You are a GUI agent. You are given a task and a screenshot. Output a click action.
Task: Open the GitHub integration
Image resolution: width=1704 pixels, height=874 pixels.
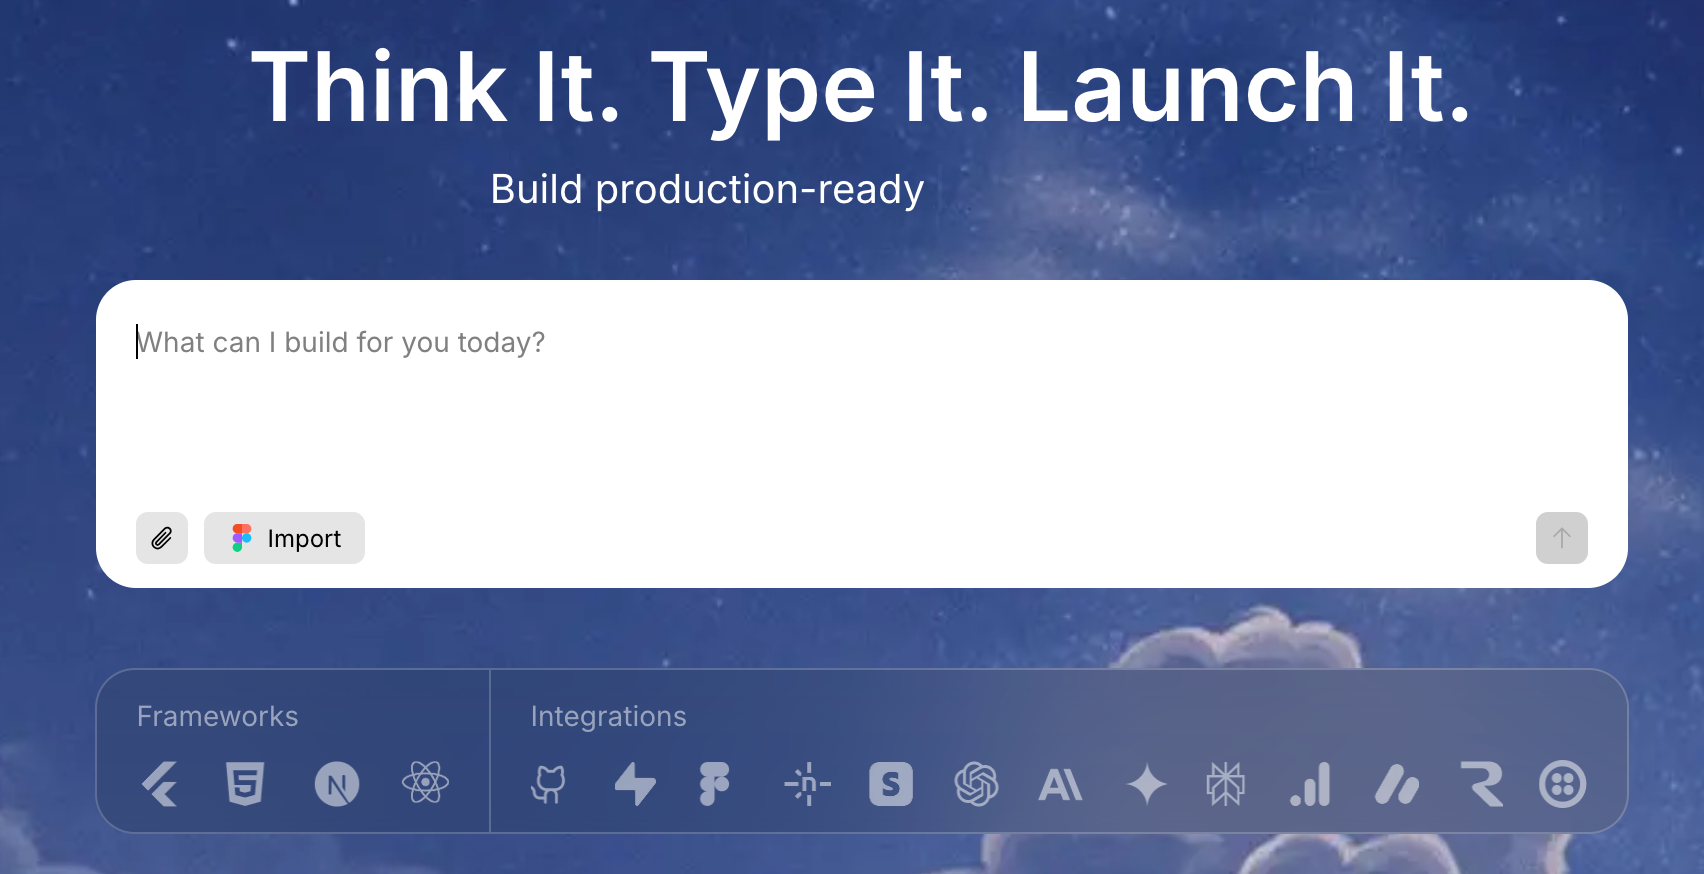[548, 784]
